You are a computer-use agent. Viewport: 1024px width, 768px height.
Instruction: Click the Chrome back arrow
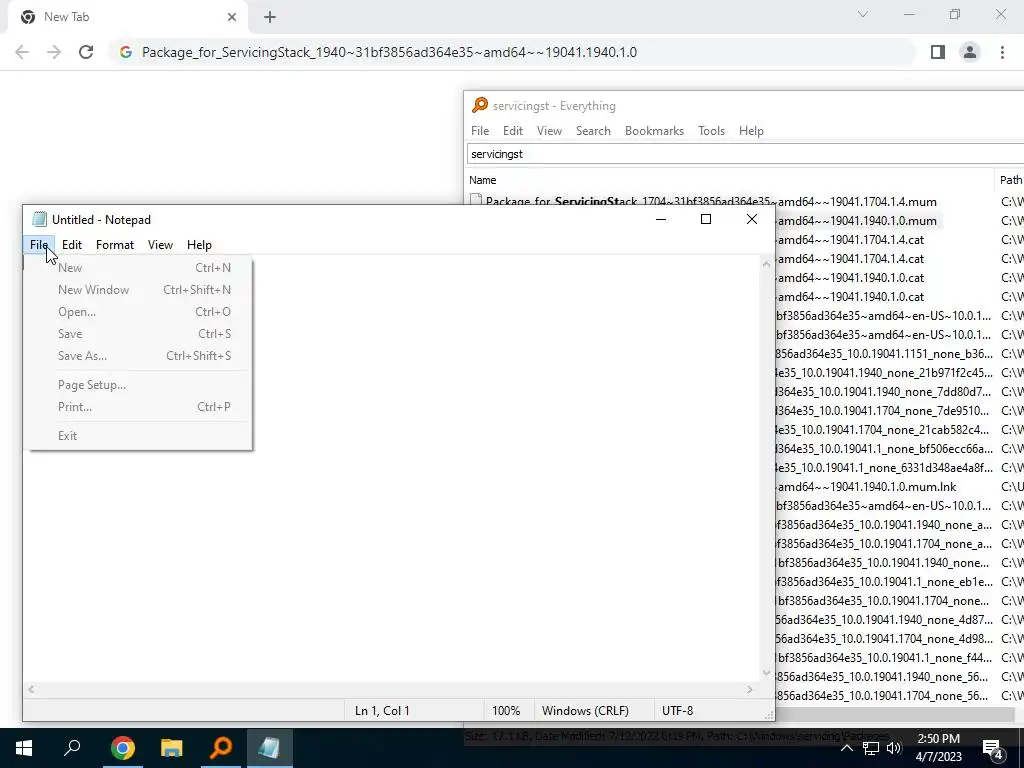click(x=22, y=52)
